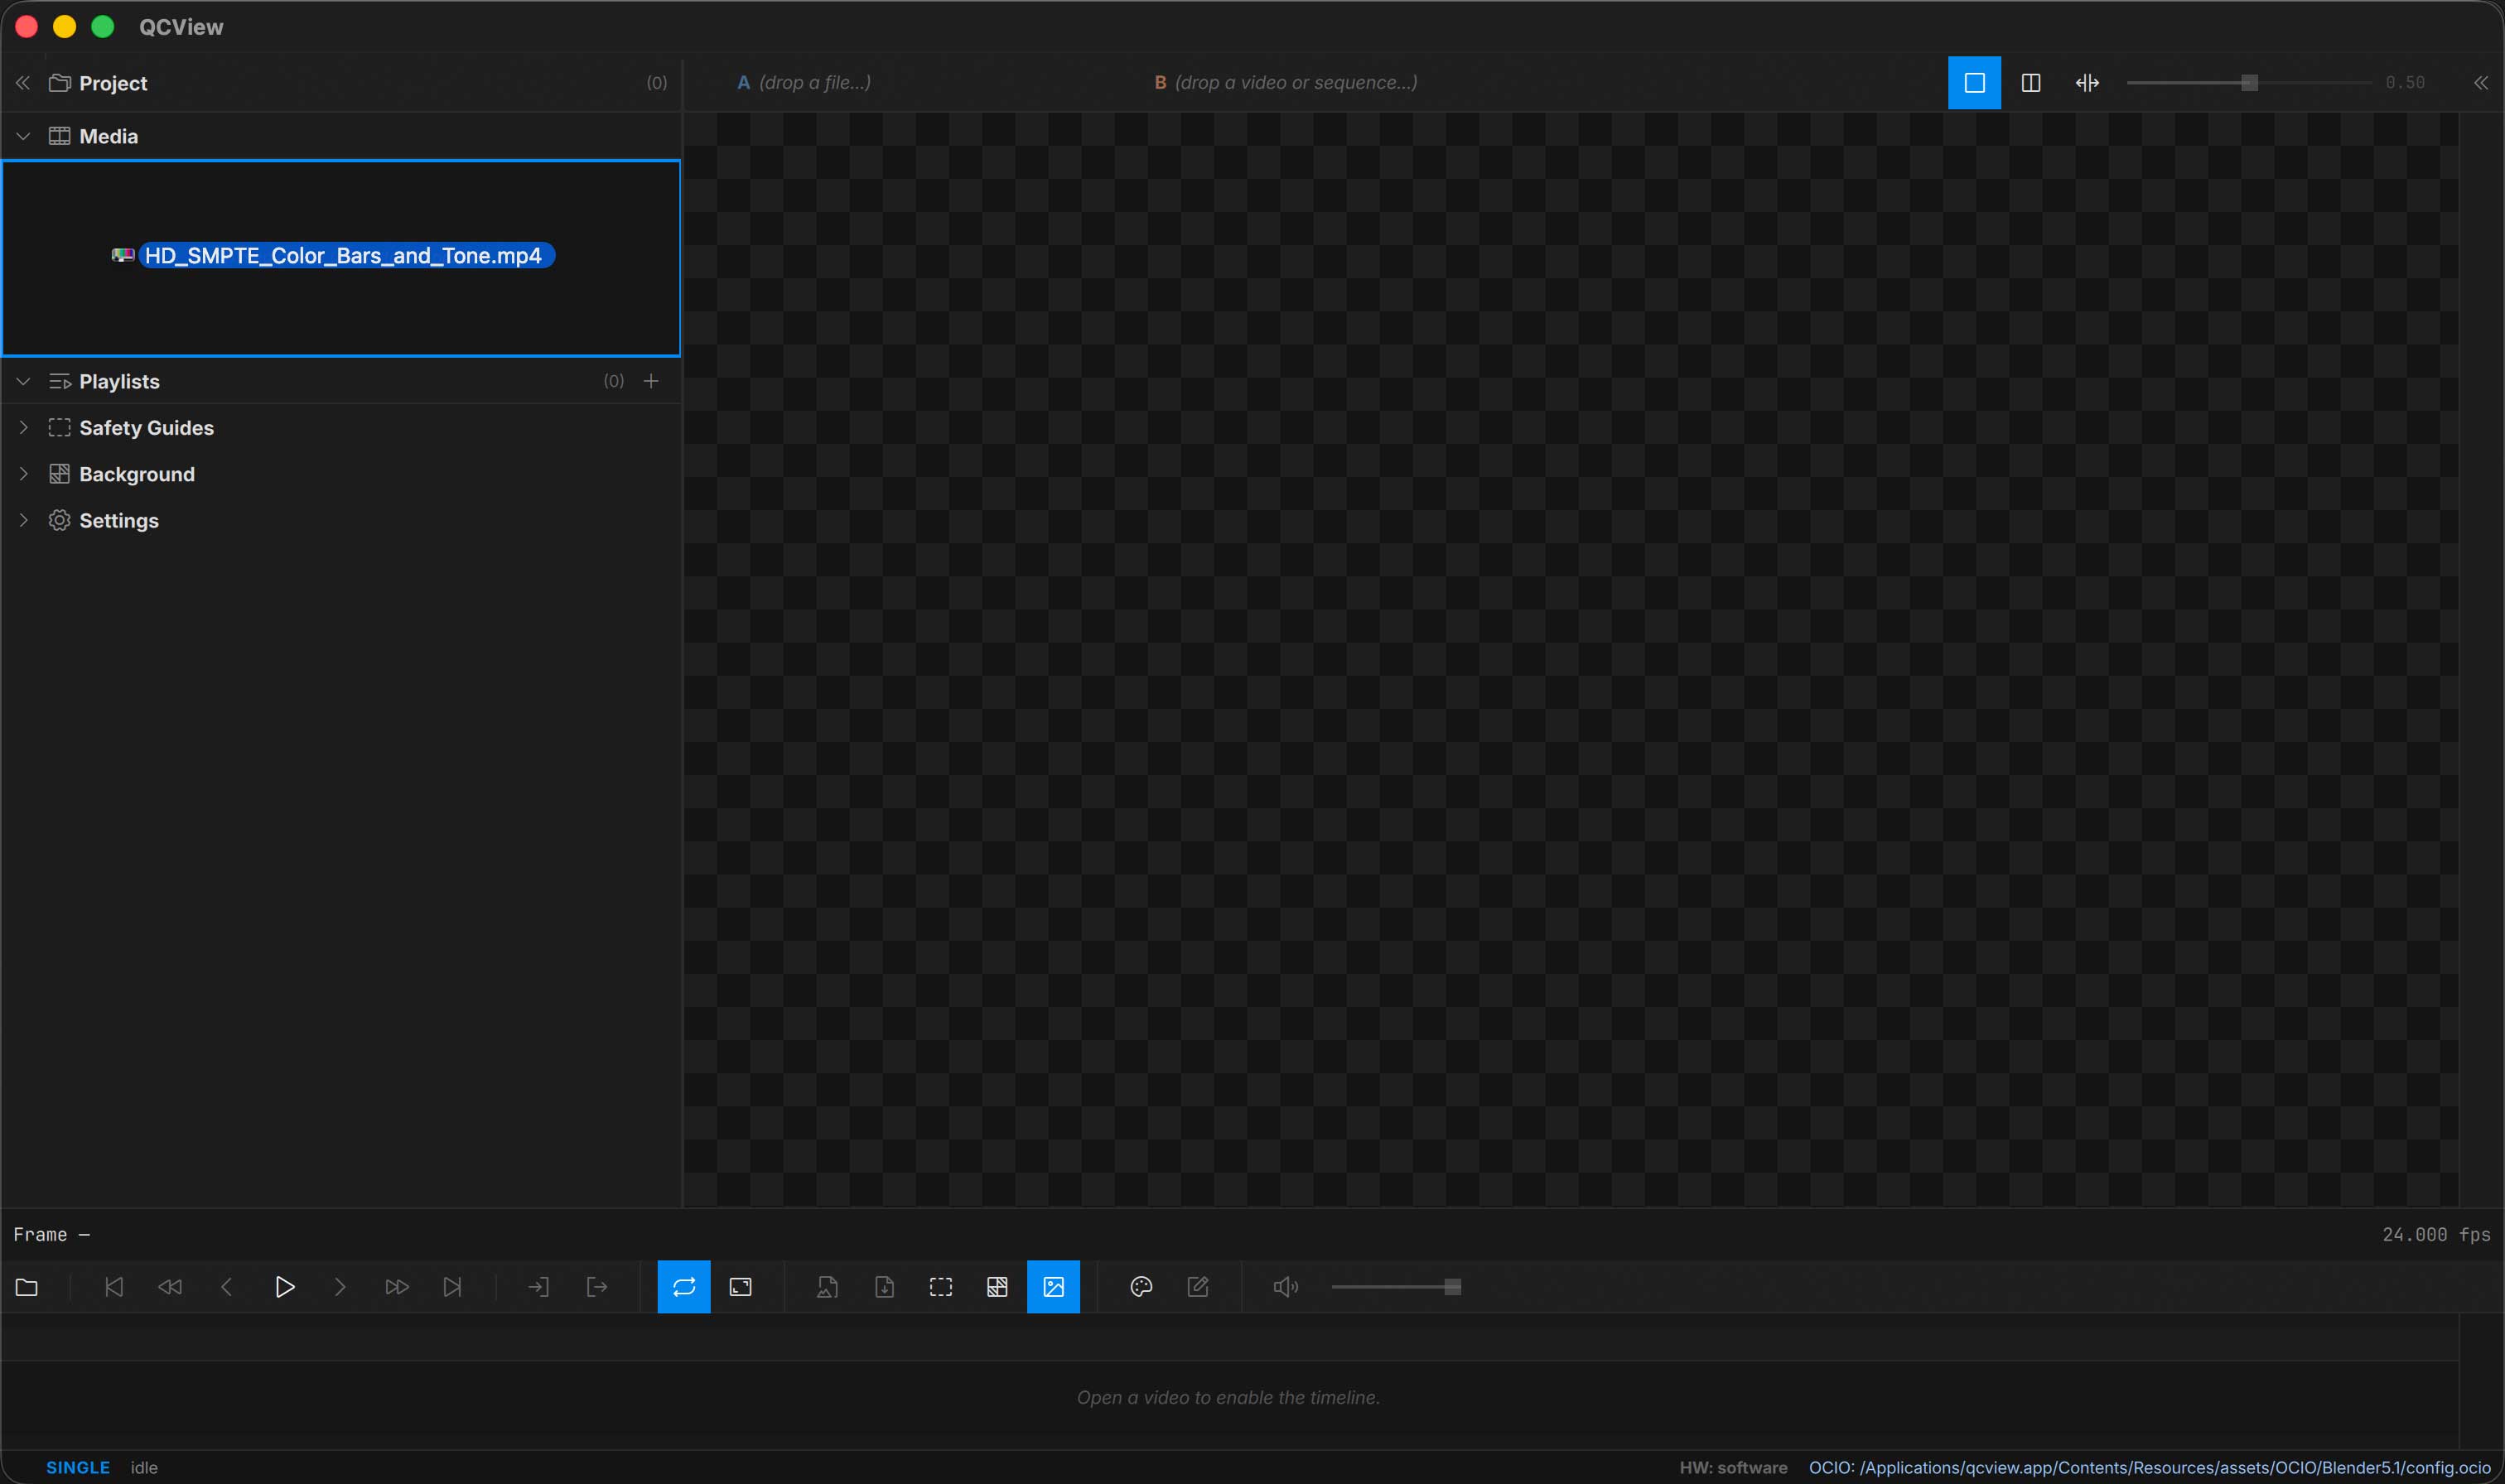
Task: Click the 0.50 wipe value
Action: coord(2405,83)
